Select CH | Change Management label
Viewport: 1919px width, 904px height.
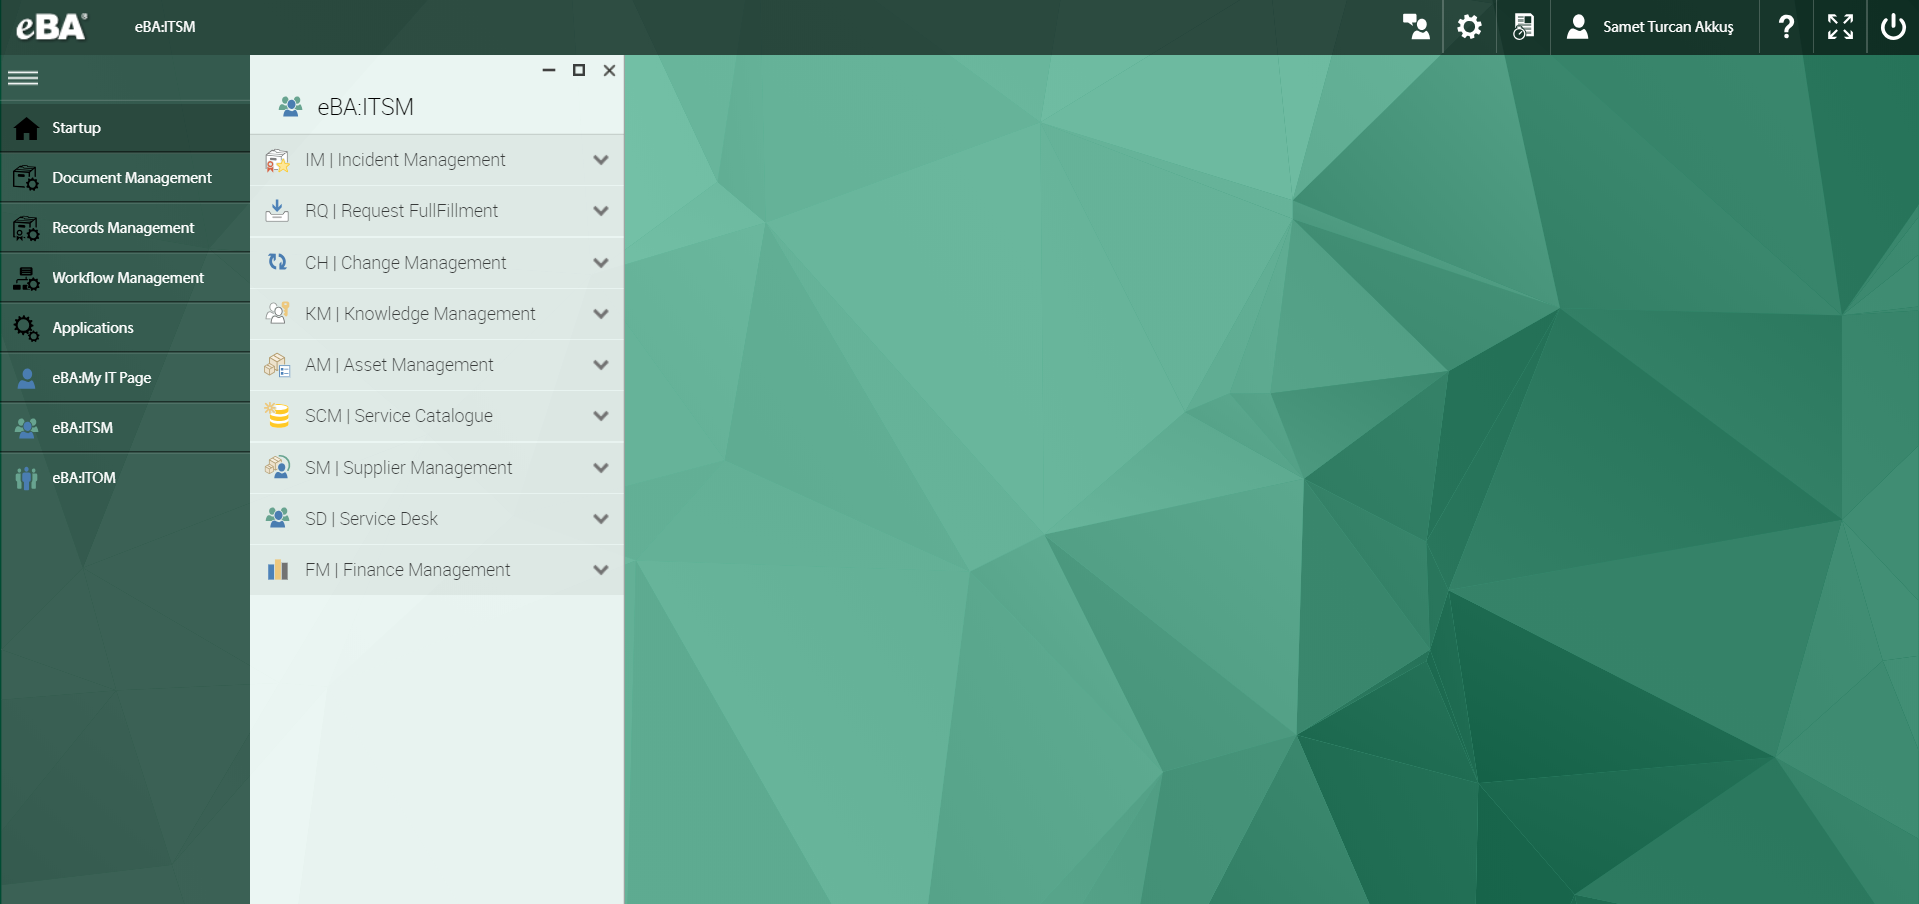coord(405,263)
